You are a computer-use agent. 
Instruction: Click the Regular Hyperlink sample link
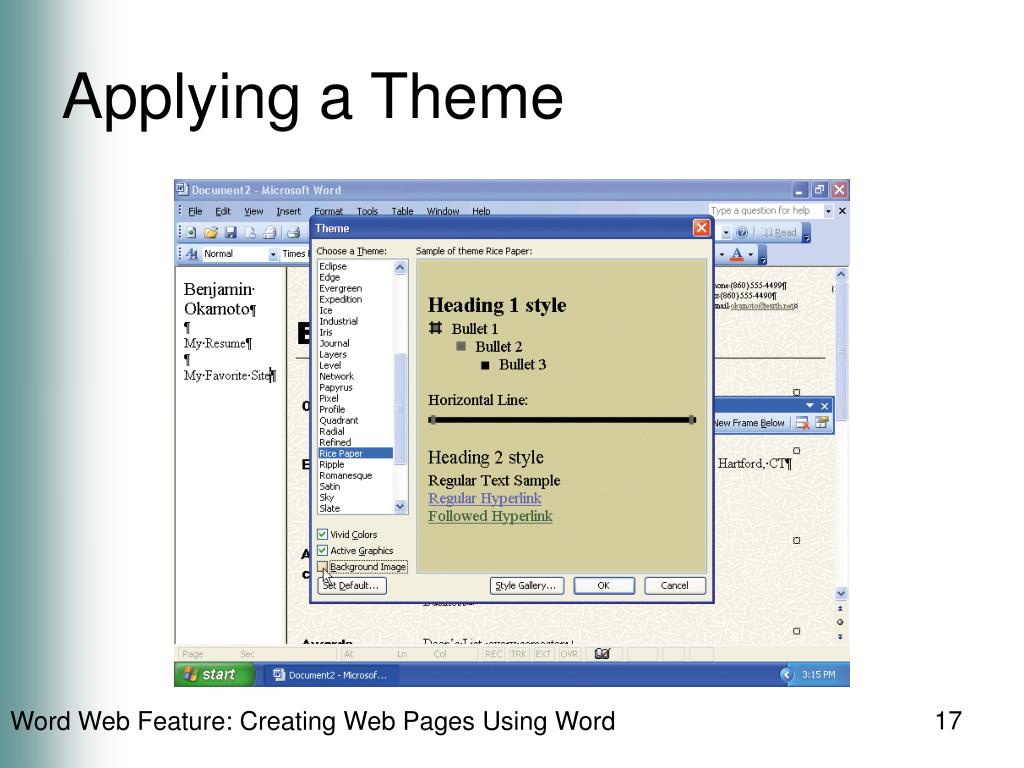tap(485, 498)
